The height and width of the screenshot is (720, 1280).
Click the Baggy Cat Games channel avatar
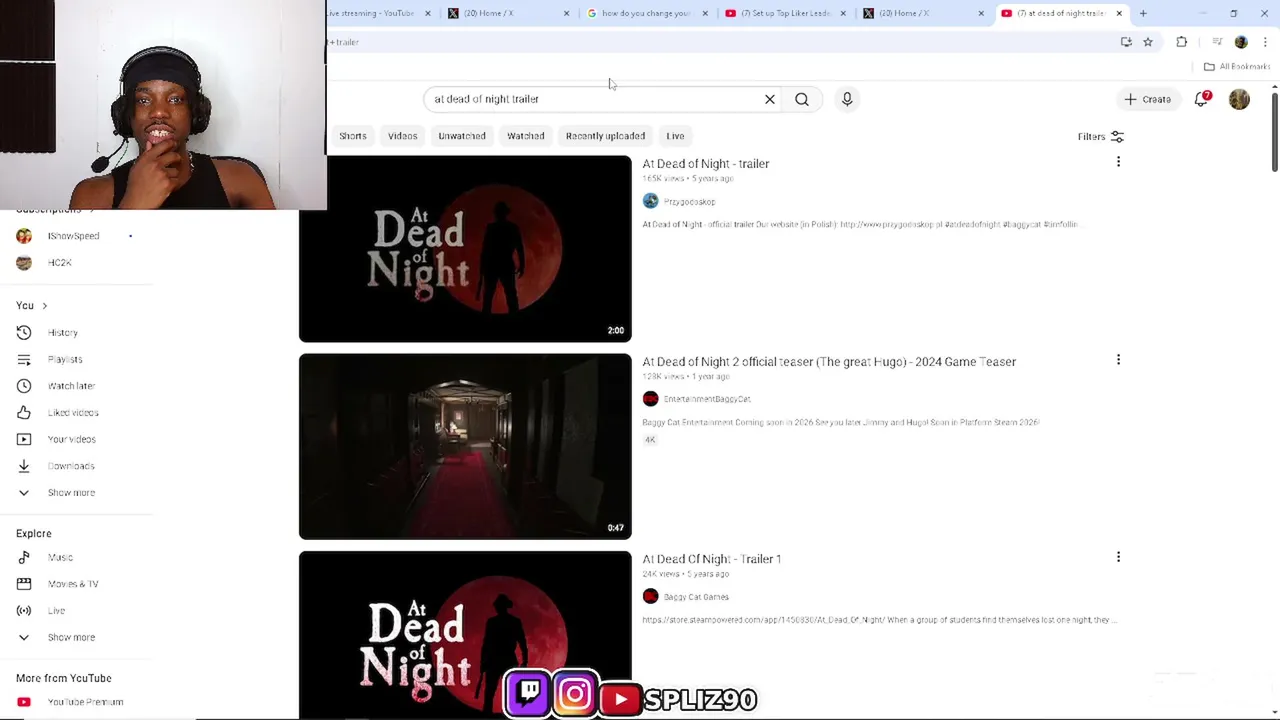[651, 597]
